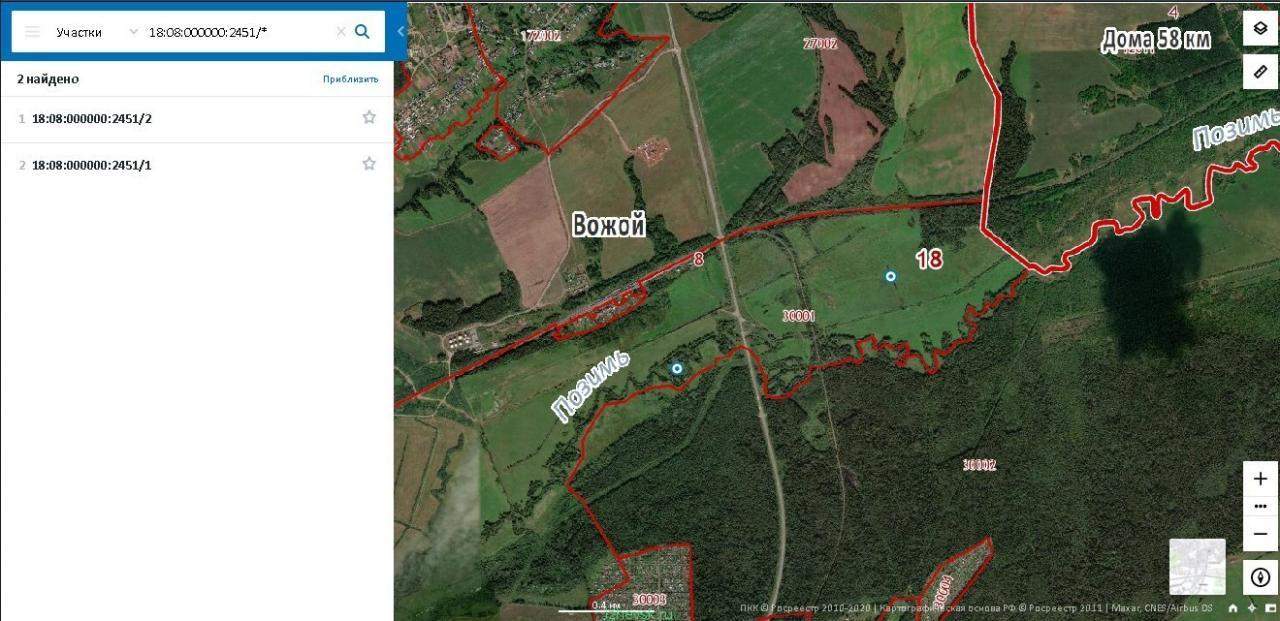Collapse the side panel with arrow
The image size is (1280, 621).
(401, 31)
